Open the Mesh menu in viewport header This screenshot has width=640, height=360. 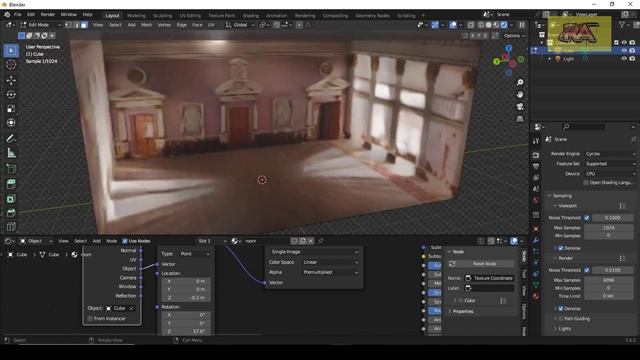pos(146,25)
